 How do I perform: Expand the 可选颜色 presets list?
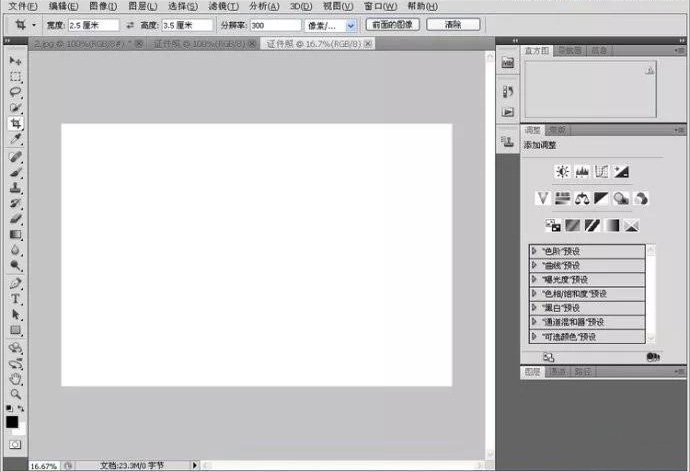click(534, 337)
